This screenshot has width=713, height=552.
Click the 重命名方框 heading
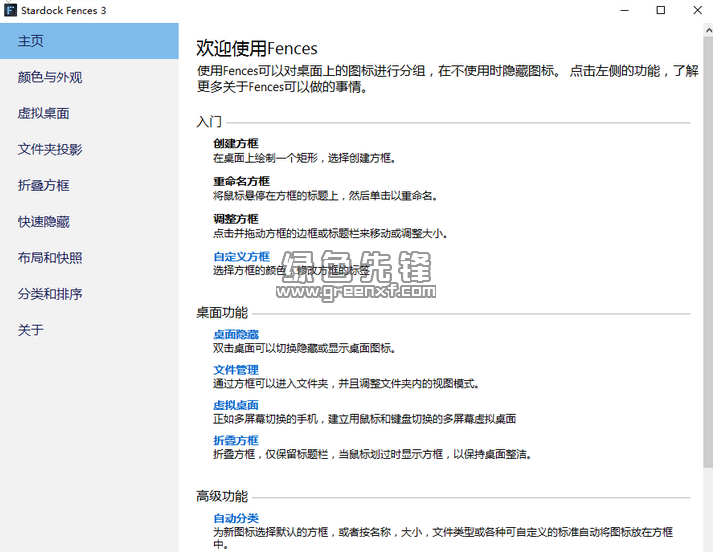click(x=241, y=181)
